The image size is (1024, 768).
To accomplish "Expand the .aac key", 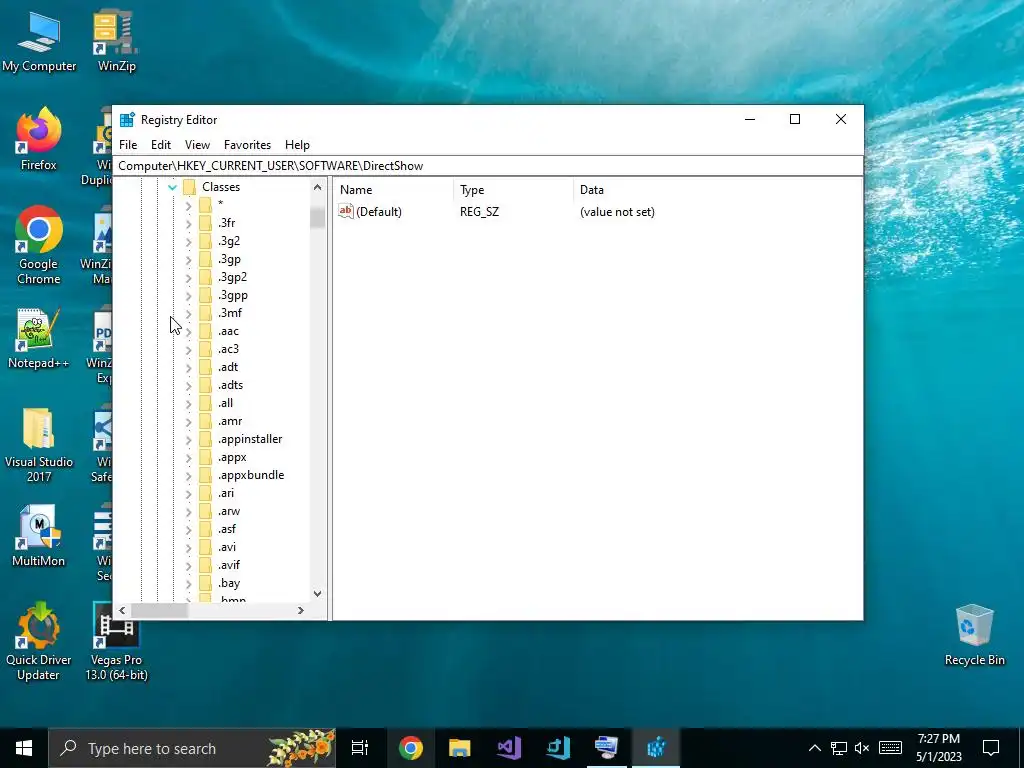I will tap(189, 332).
